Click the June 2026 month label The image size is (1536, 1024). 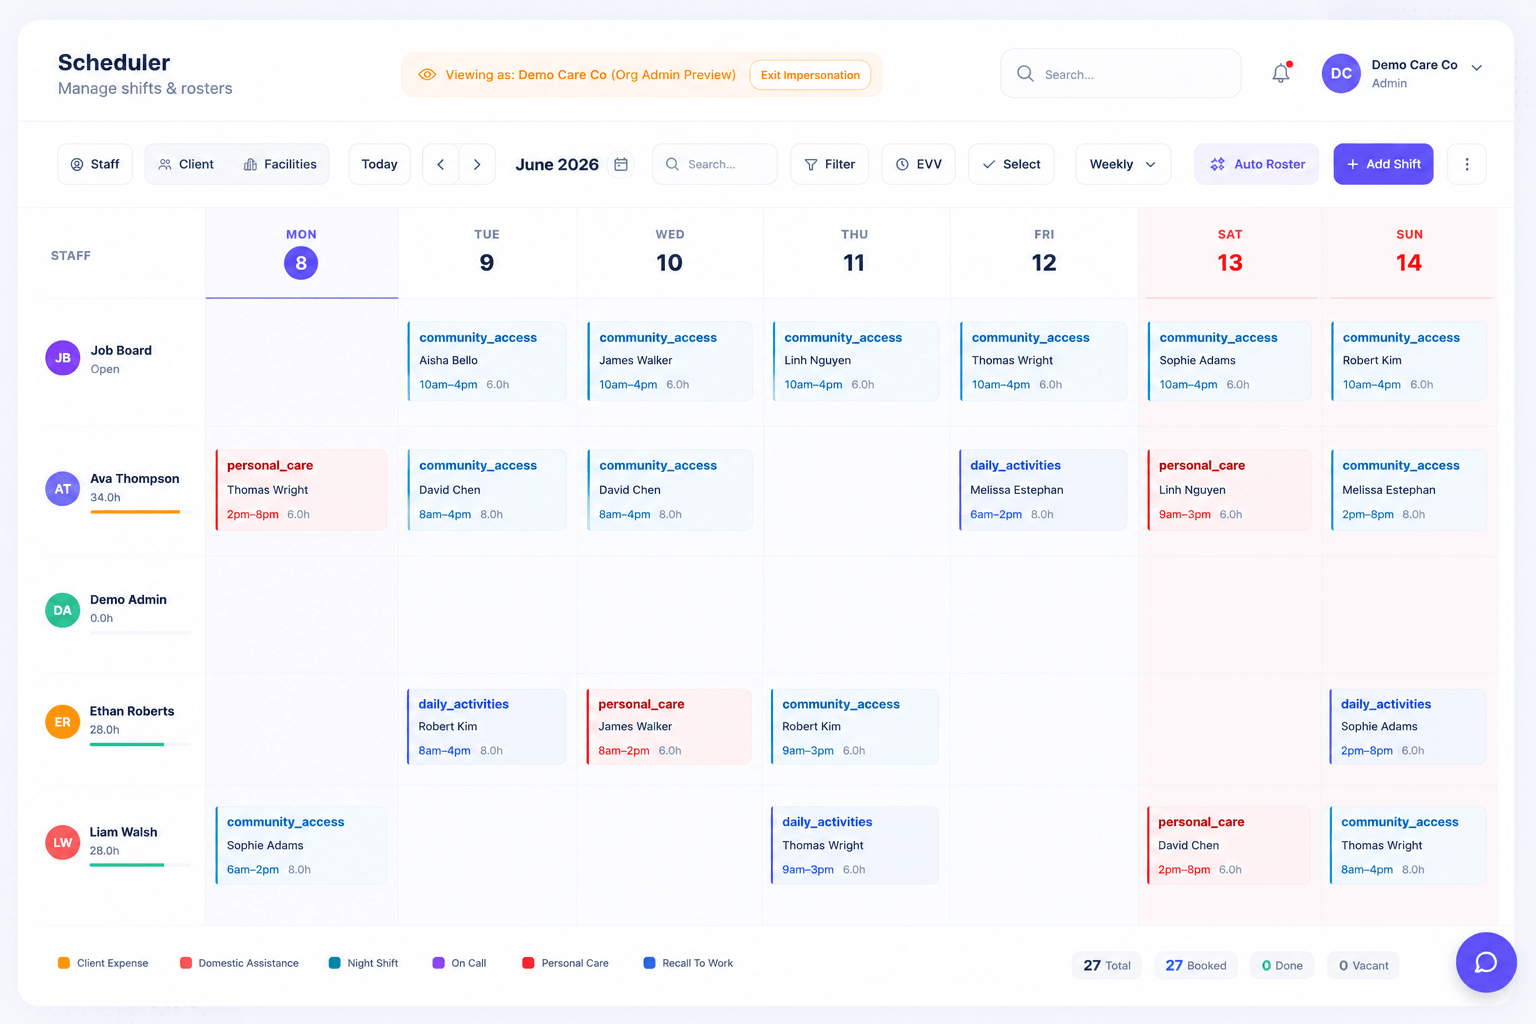pos(557,164)
